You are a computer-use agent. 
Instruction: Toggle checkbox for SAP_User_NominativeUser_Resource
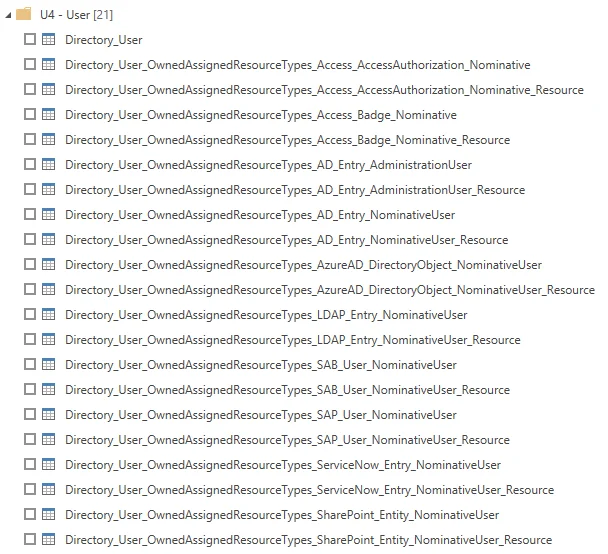(x=30, y=440)
